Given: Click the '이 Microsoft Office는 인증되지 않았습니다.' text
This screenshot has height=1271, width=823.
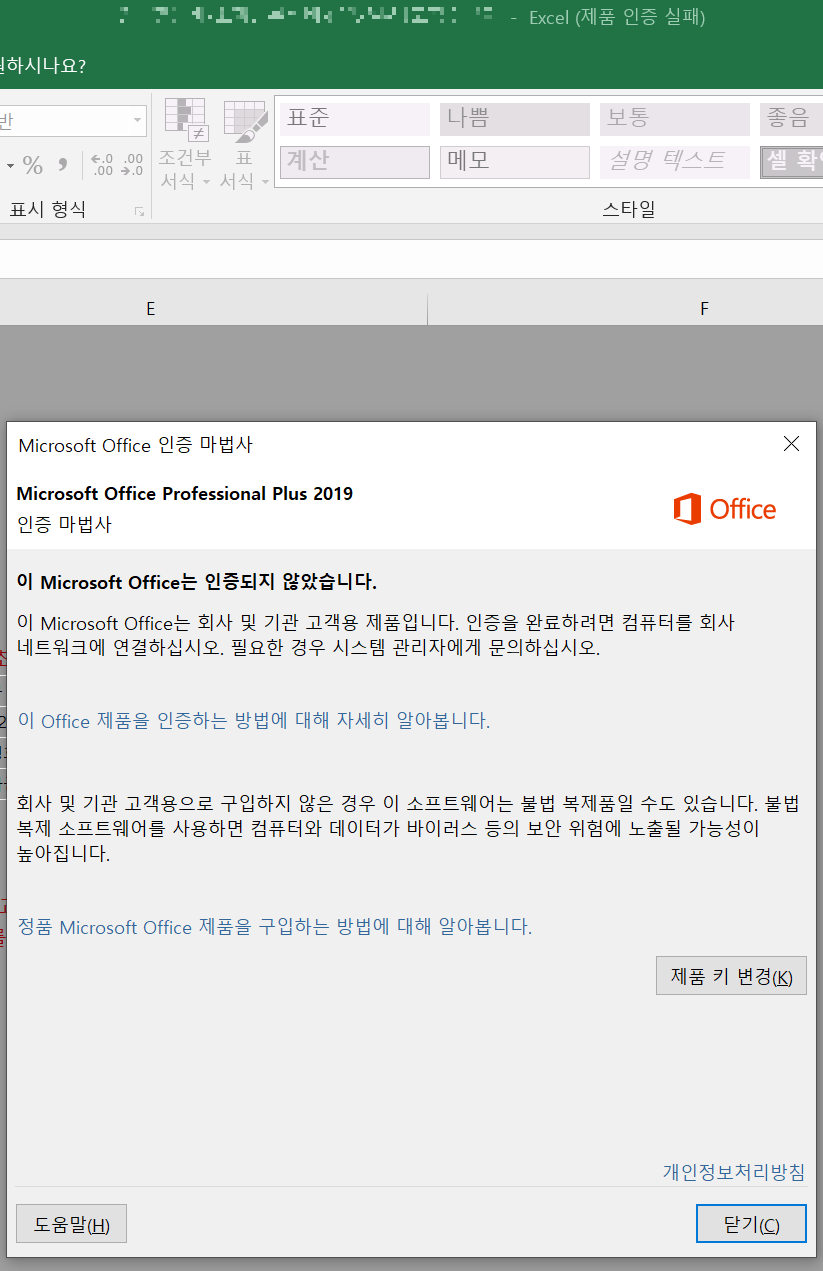Looking at the screenshot, I should [x=197, y=582].
